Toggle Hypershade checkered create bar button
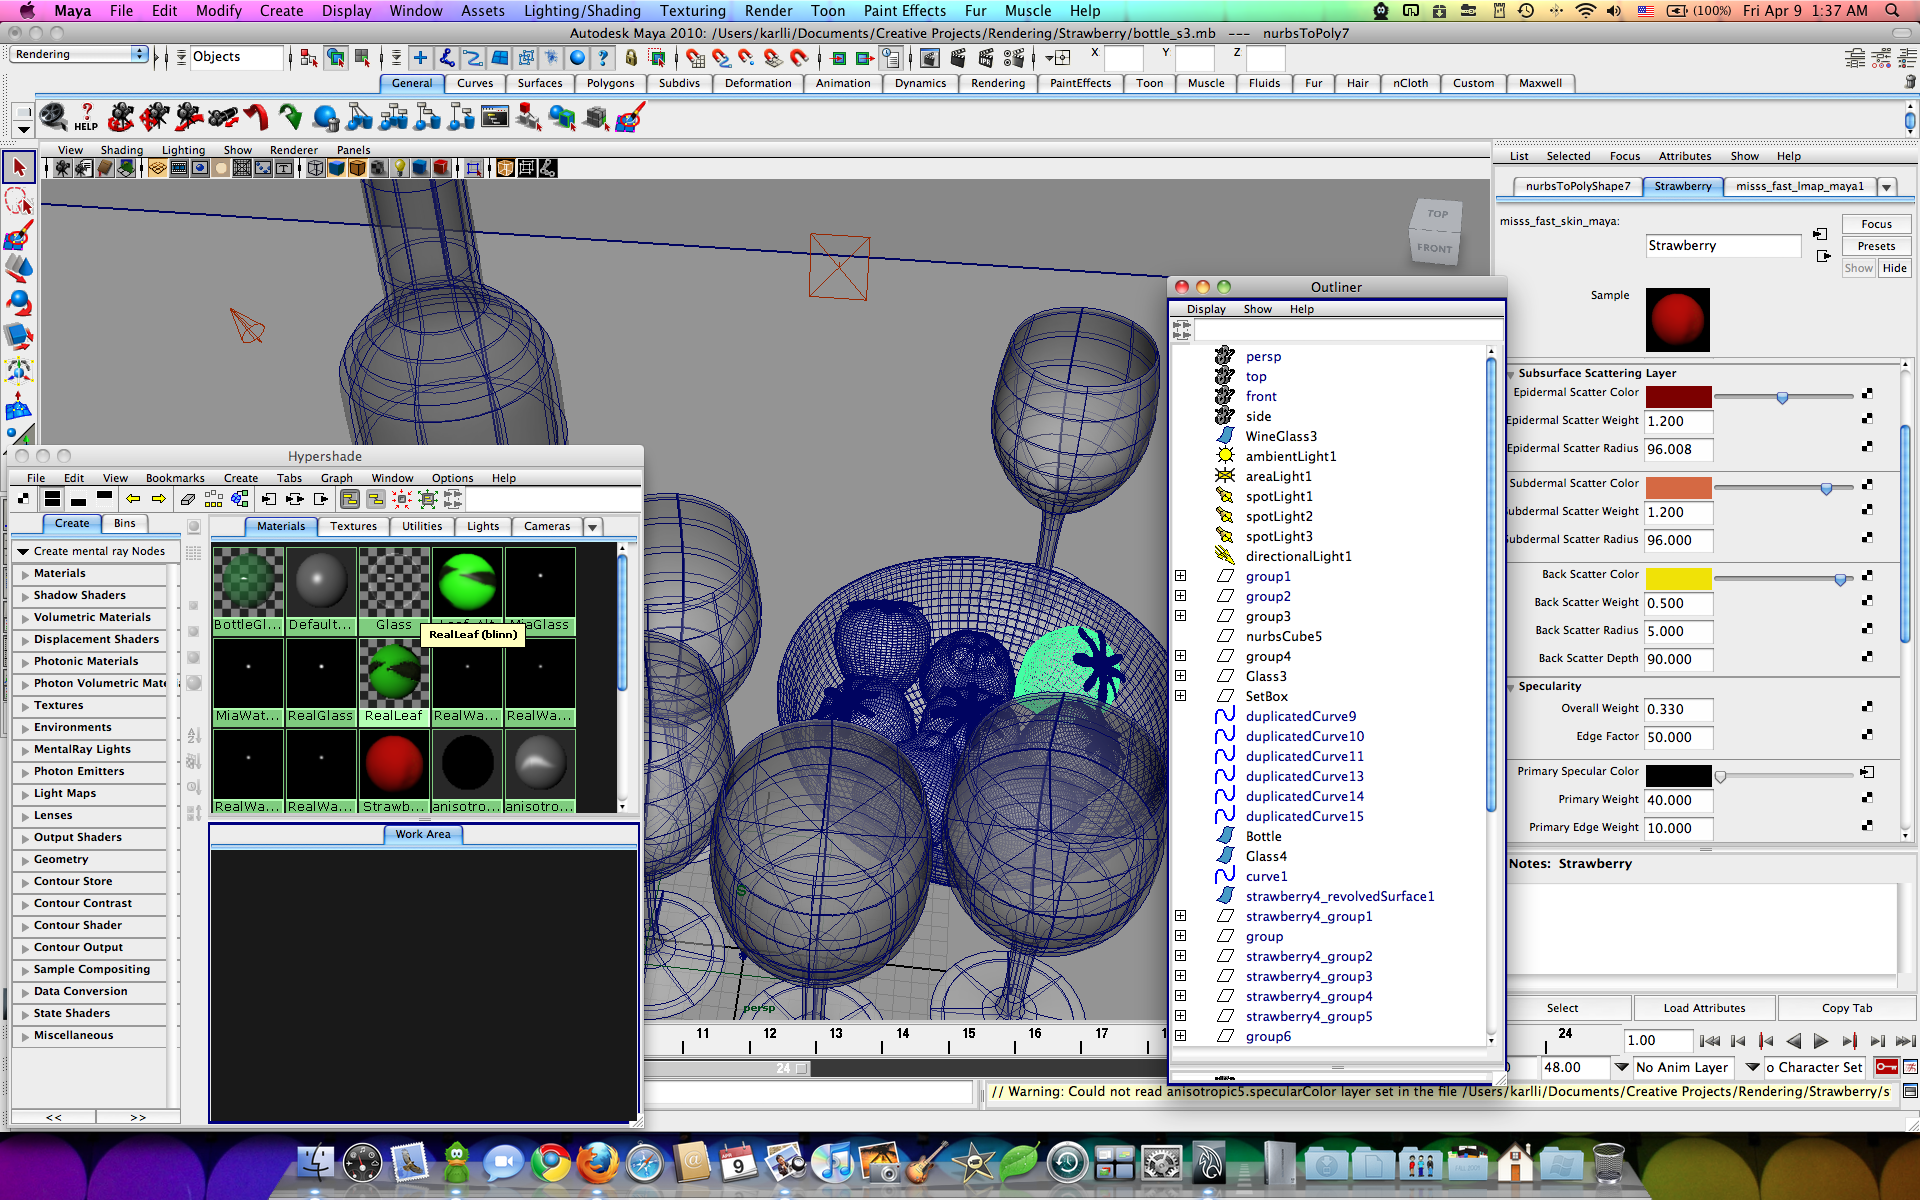Screen dimensions: 1920x1200 [x=23, y=499]
